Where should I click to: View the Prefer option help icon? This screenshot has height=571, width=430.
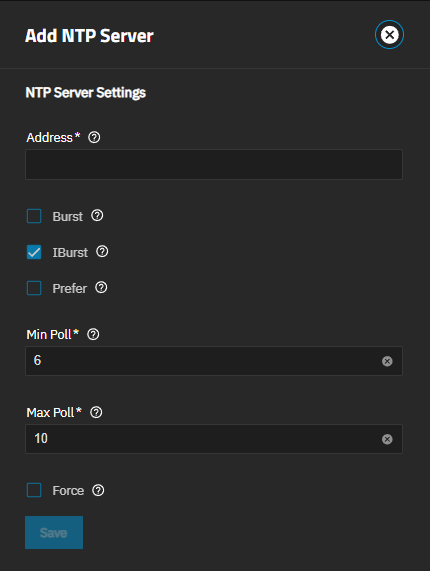click(x=101, y=288)
